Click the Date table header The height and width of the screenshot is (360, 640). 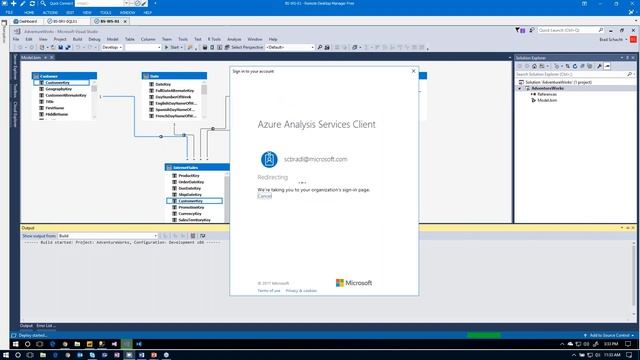[174, 76]
